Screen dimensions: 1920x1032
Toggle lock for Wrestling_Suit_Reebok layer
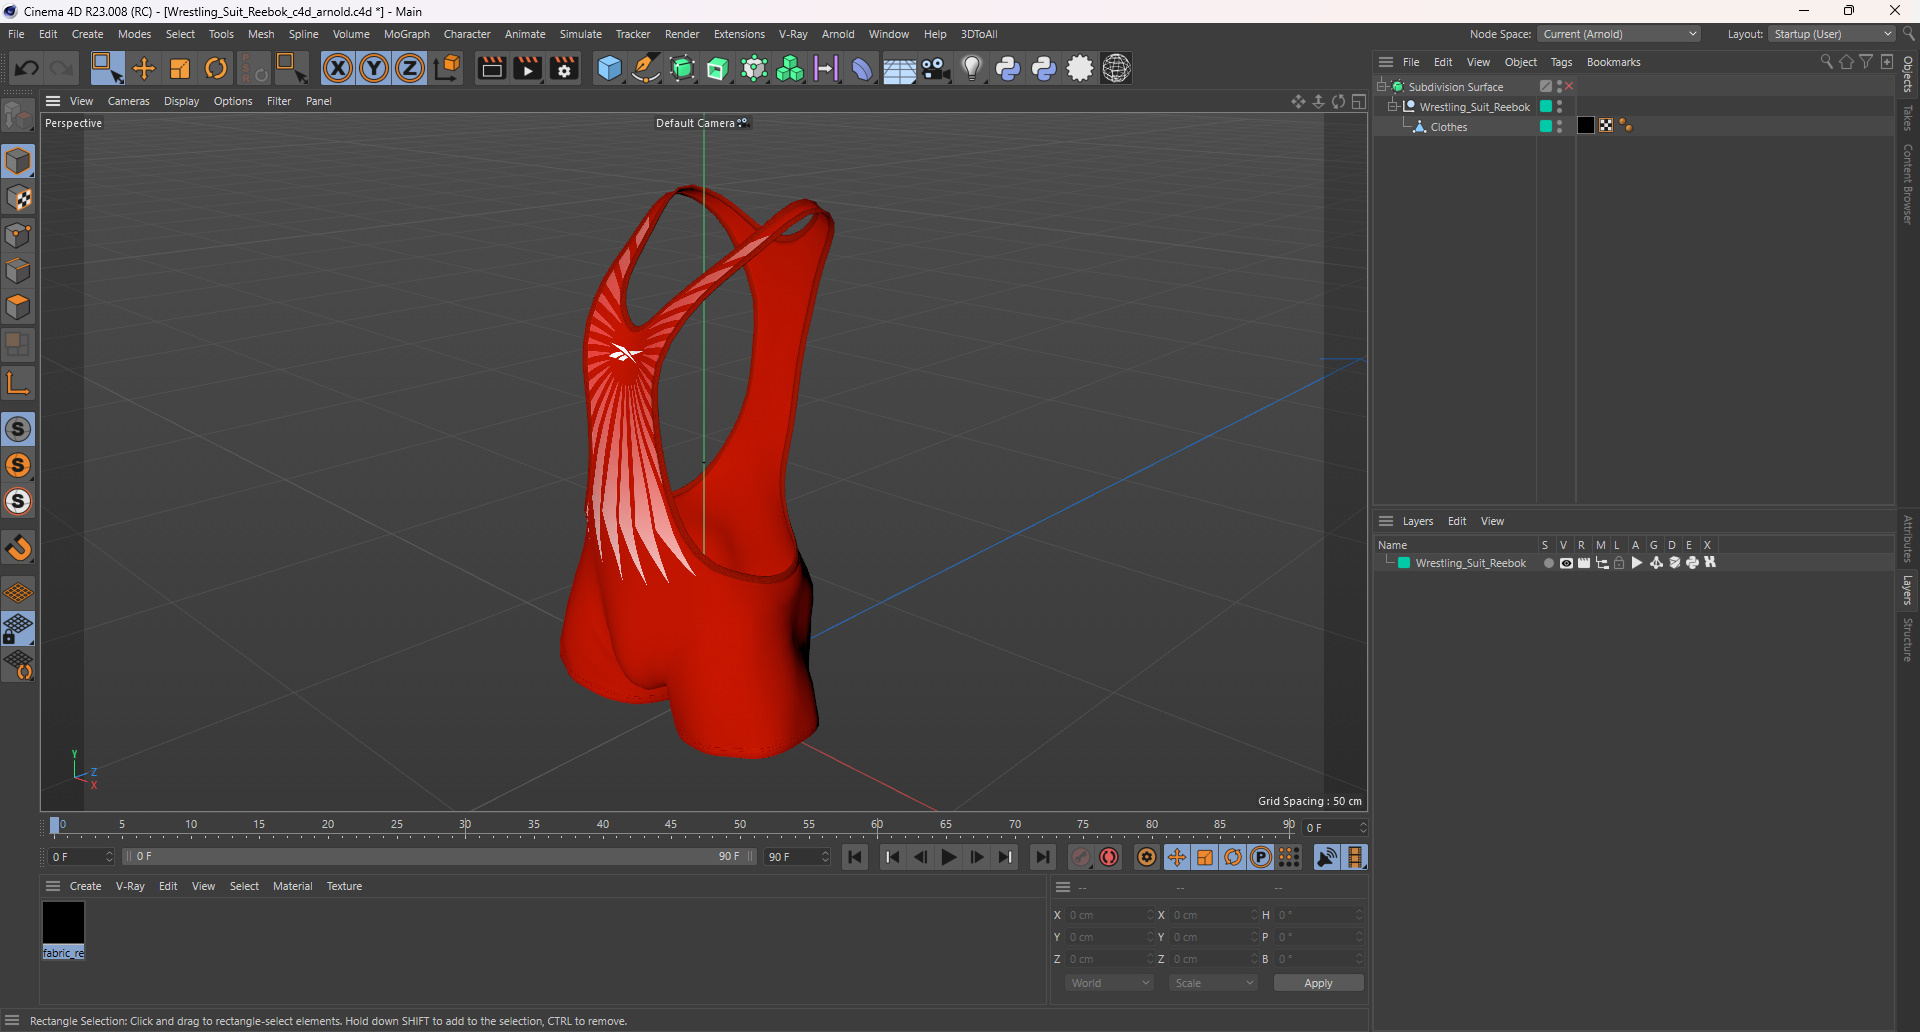(1619, 563)
